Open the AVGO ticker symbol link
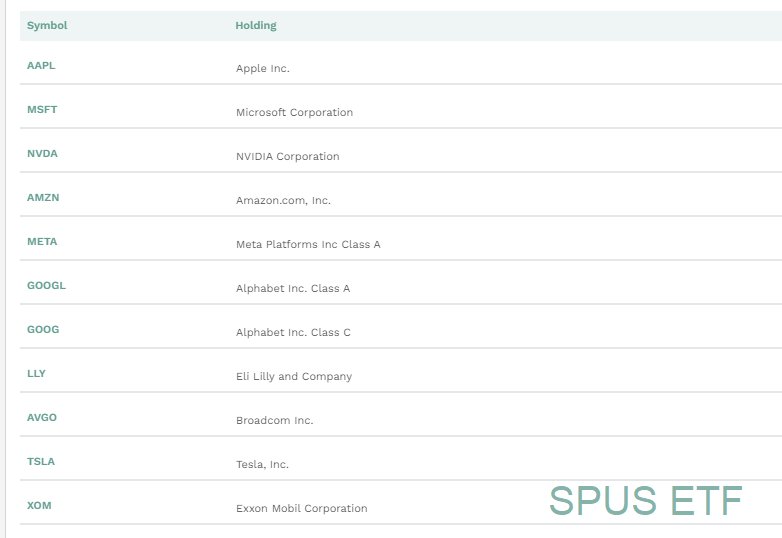The image size is (782, 538). pos(42,417)
